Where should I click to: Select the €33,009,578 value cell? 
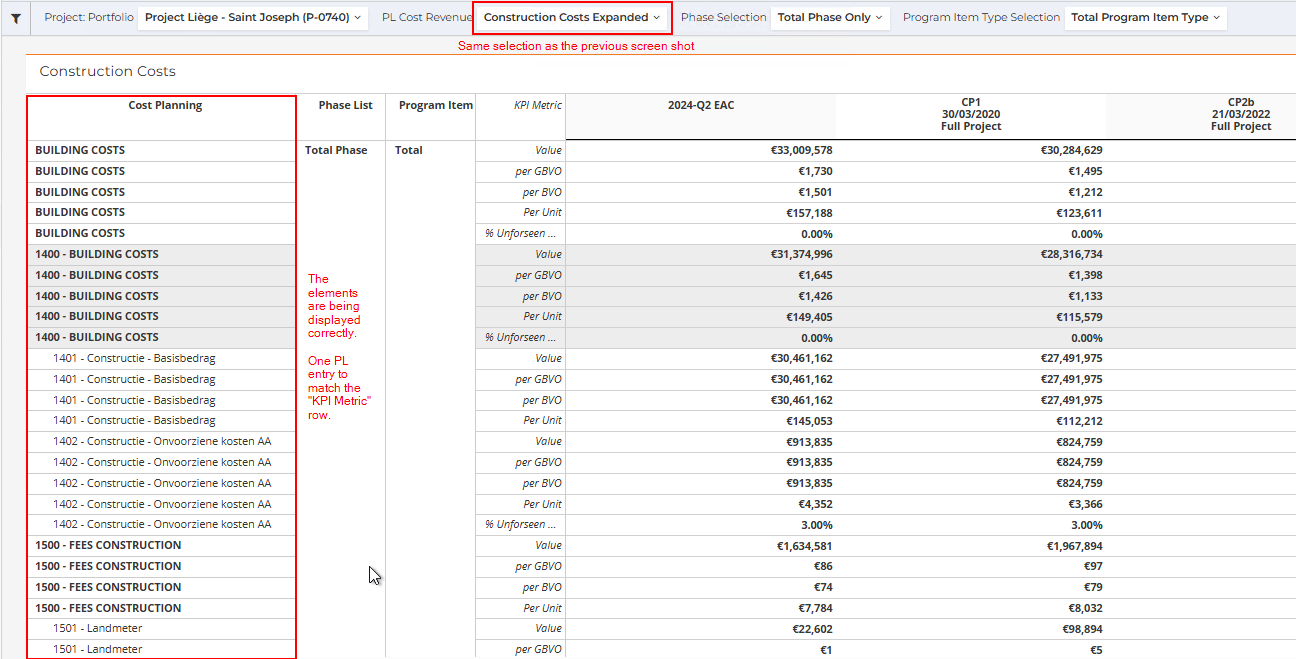pyautogui.click(x=801, y=151)
